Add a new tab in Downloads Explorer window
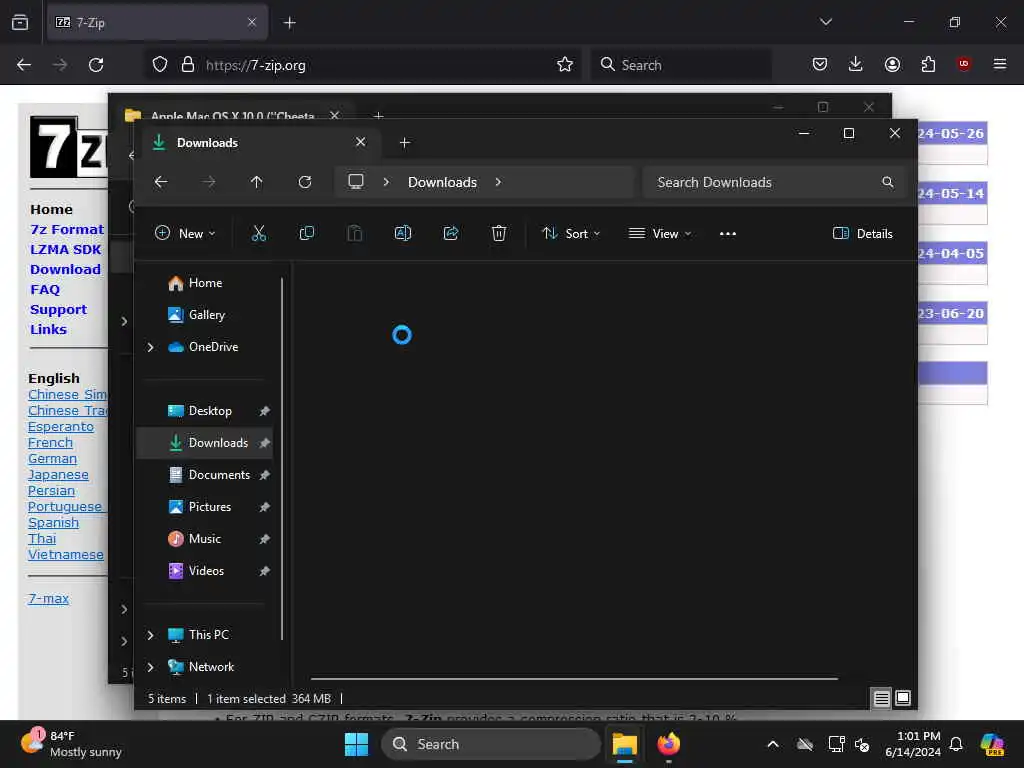The image size is (1024, 768). [x=404, y=142]
